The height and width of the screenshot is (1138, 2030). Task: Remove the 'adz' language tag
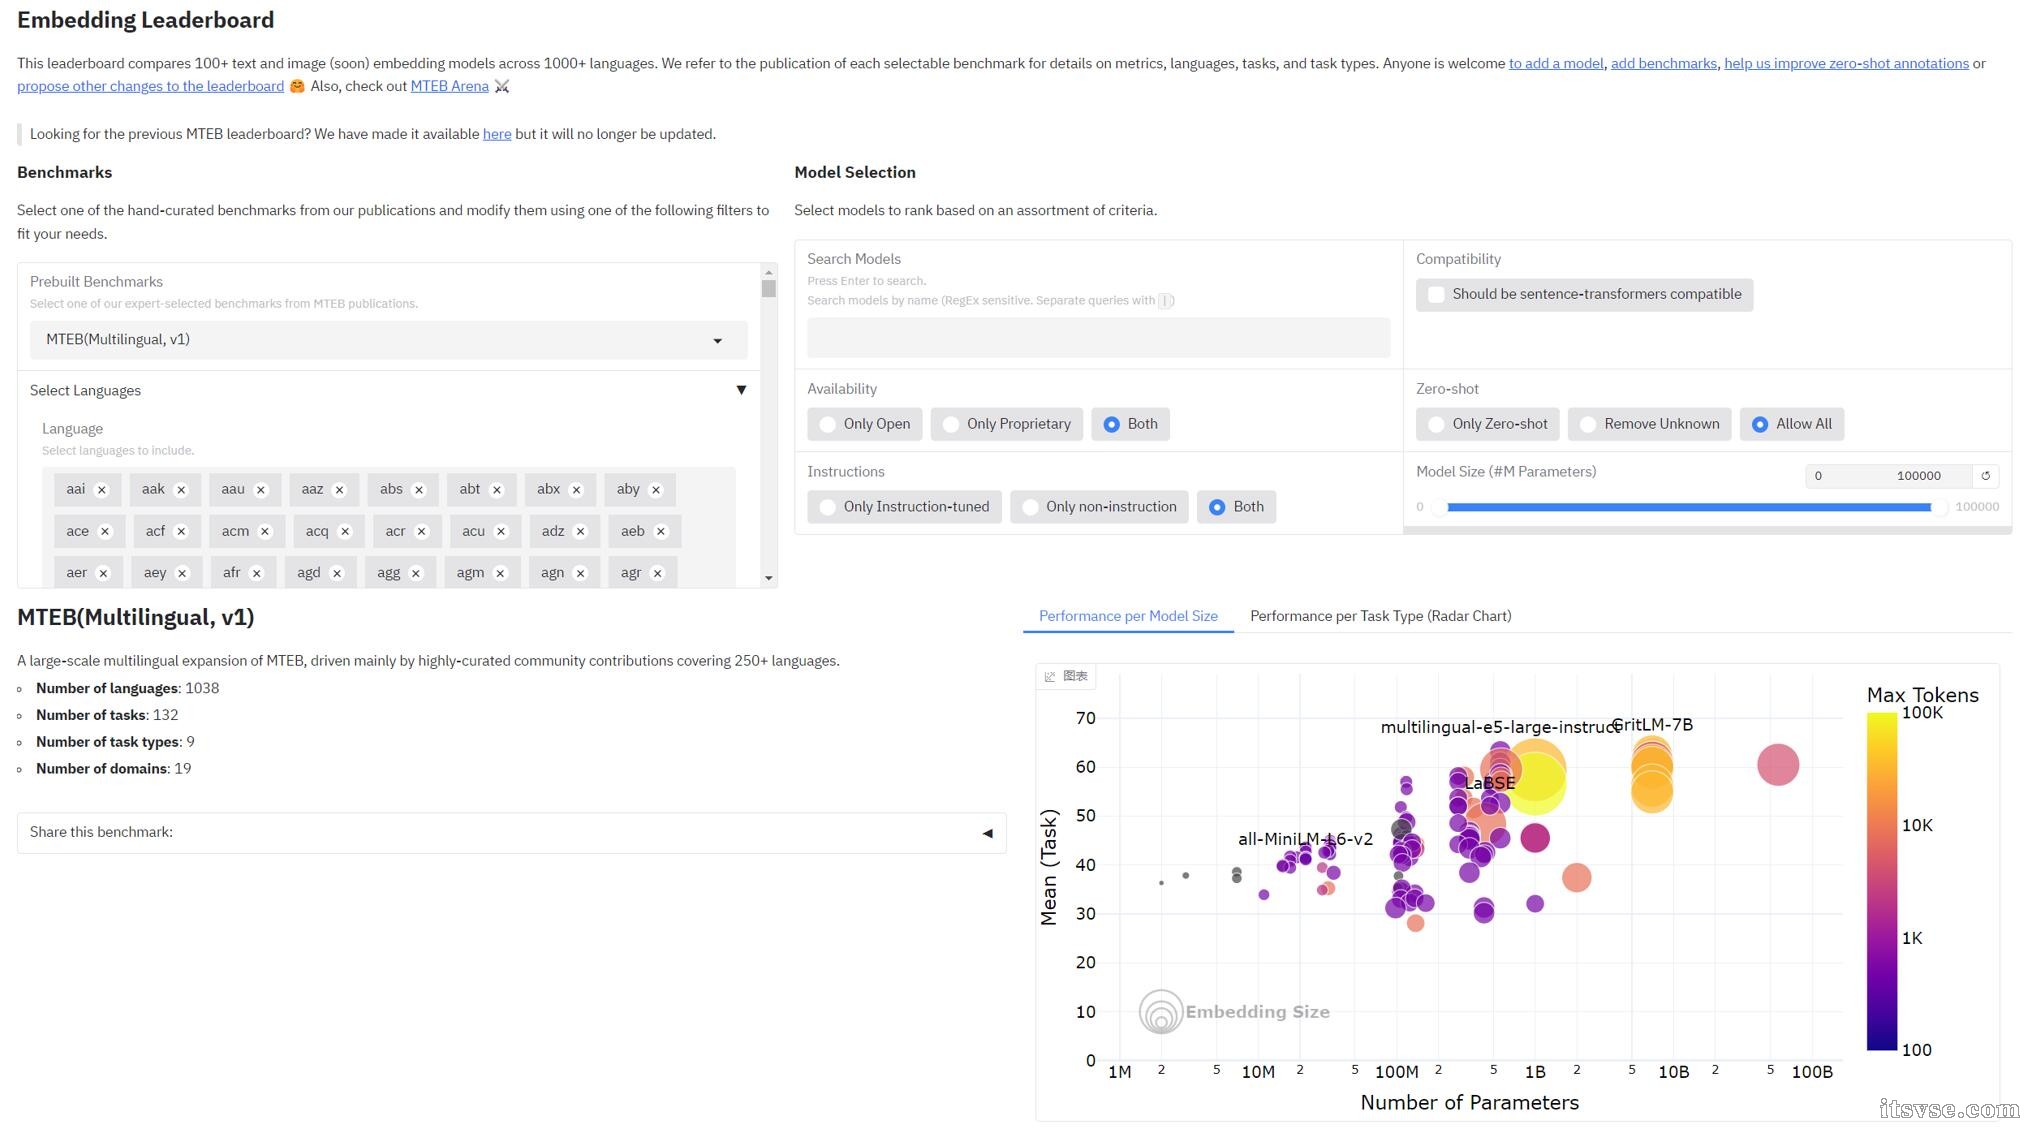point(580,532)
